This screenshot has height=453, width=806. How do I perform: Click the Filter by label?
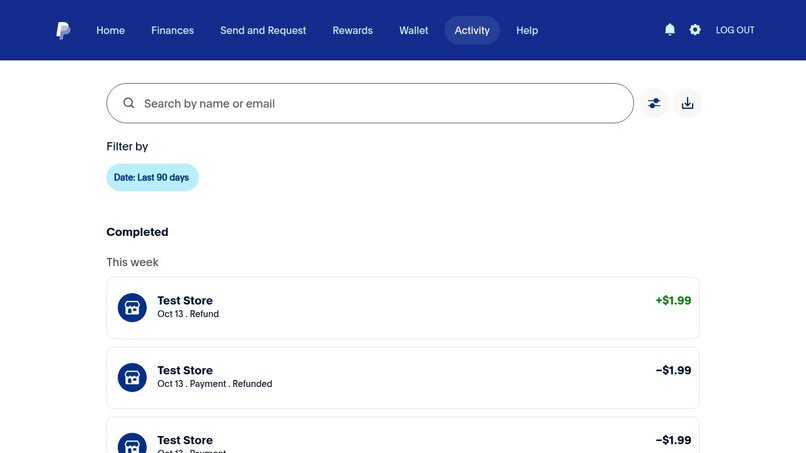pos(127,147)
